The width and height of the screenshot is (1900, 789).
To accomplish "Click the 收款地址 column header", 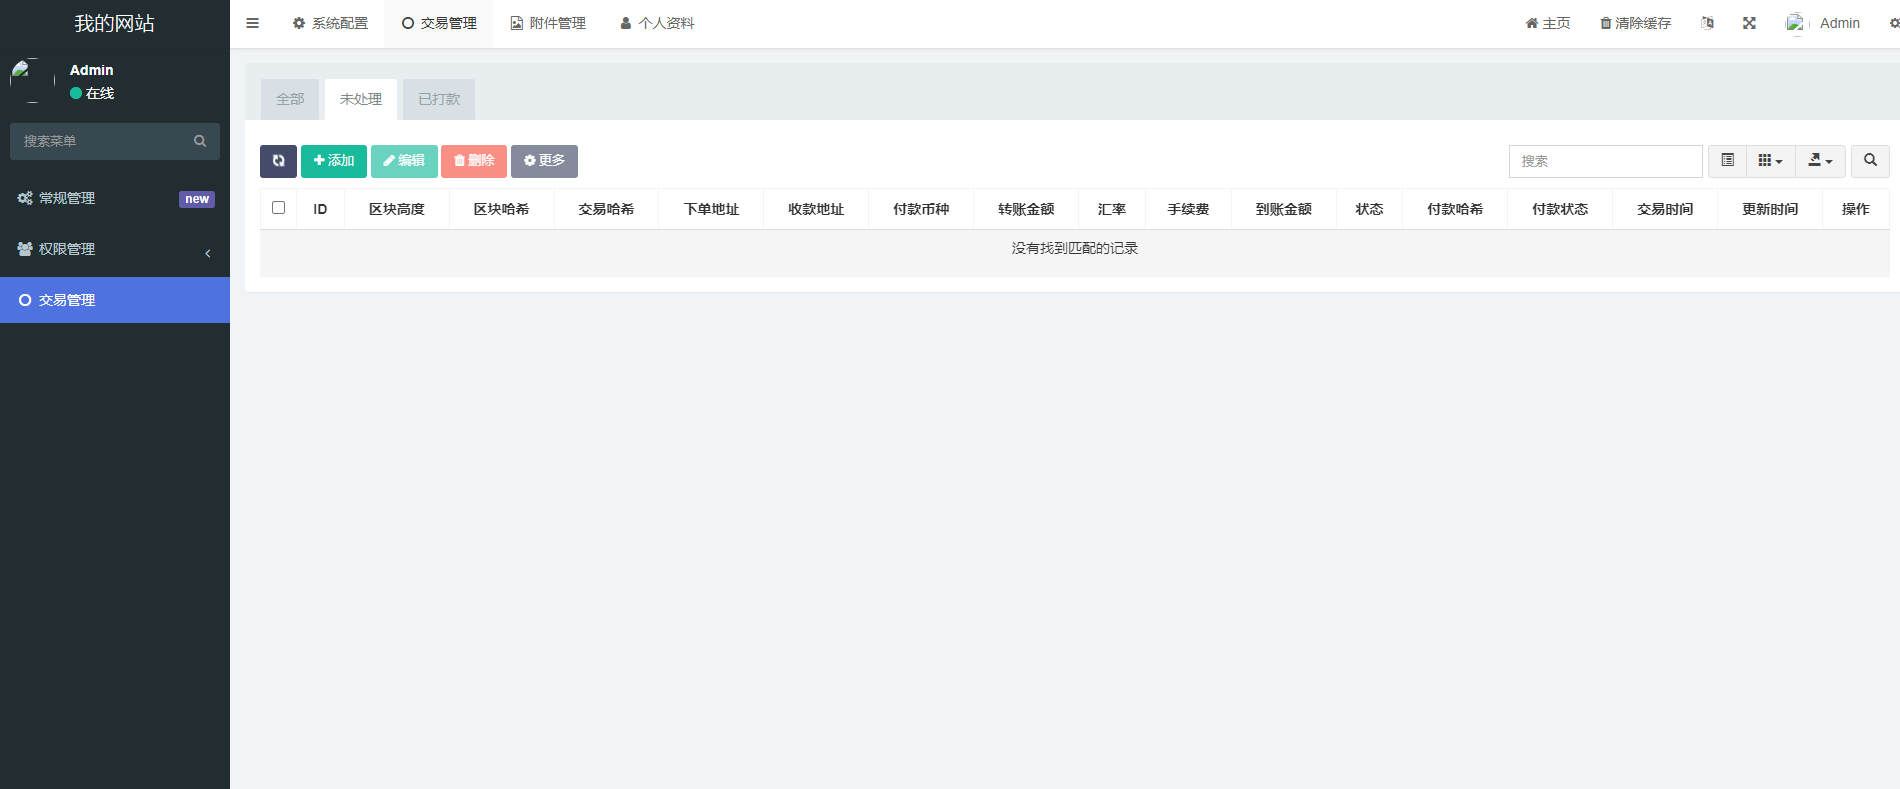I will (x=816, y=209).
